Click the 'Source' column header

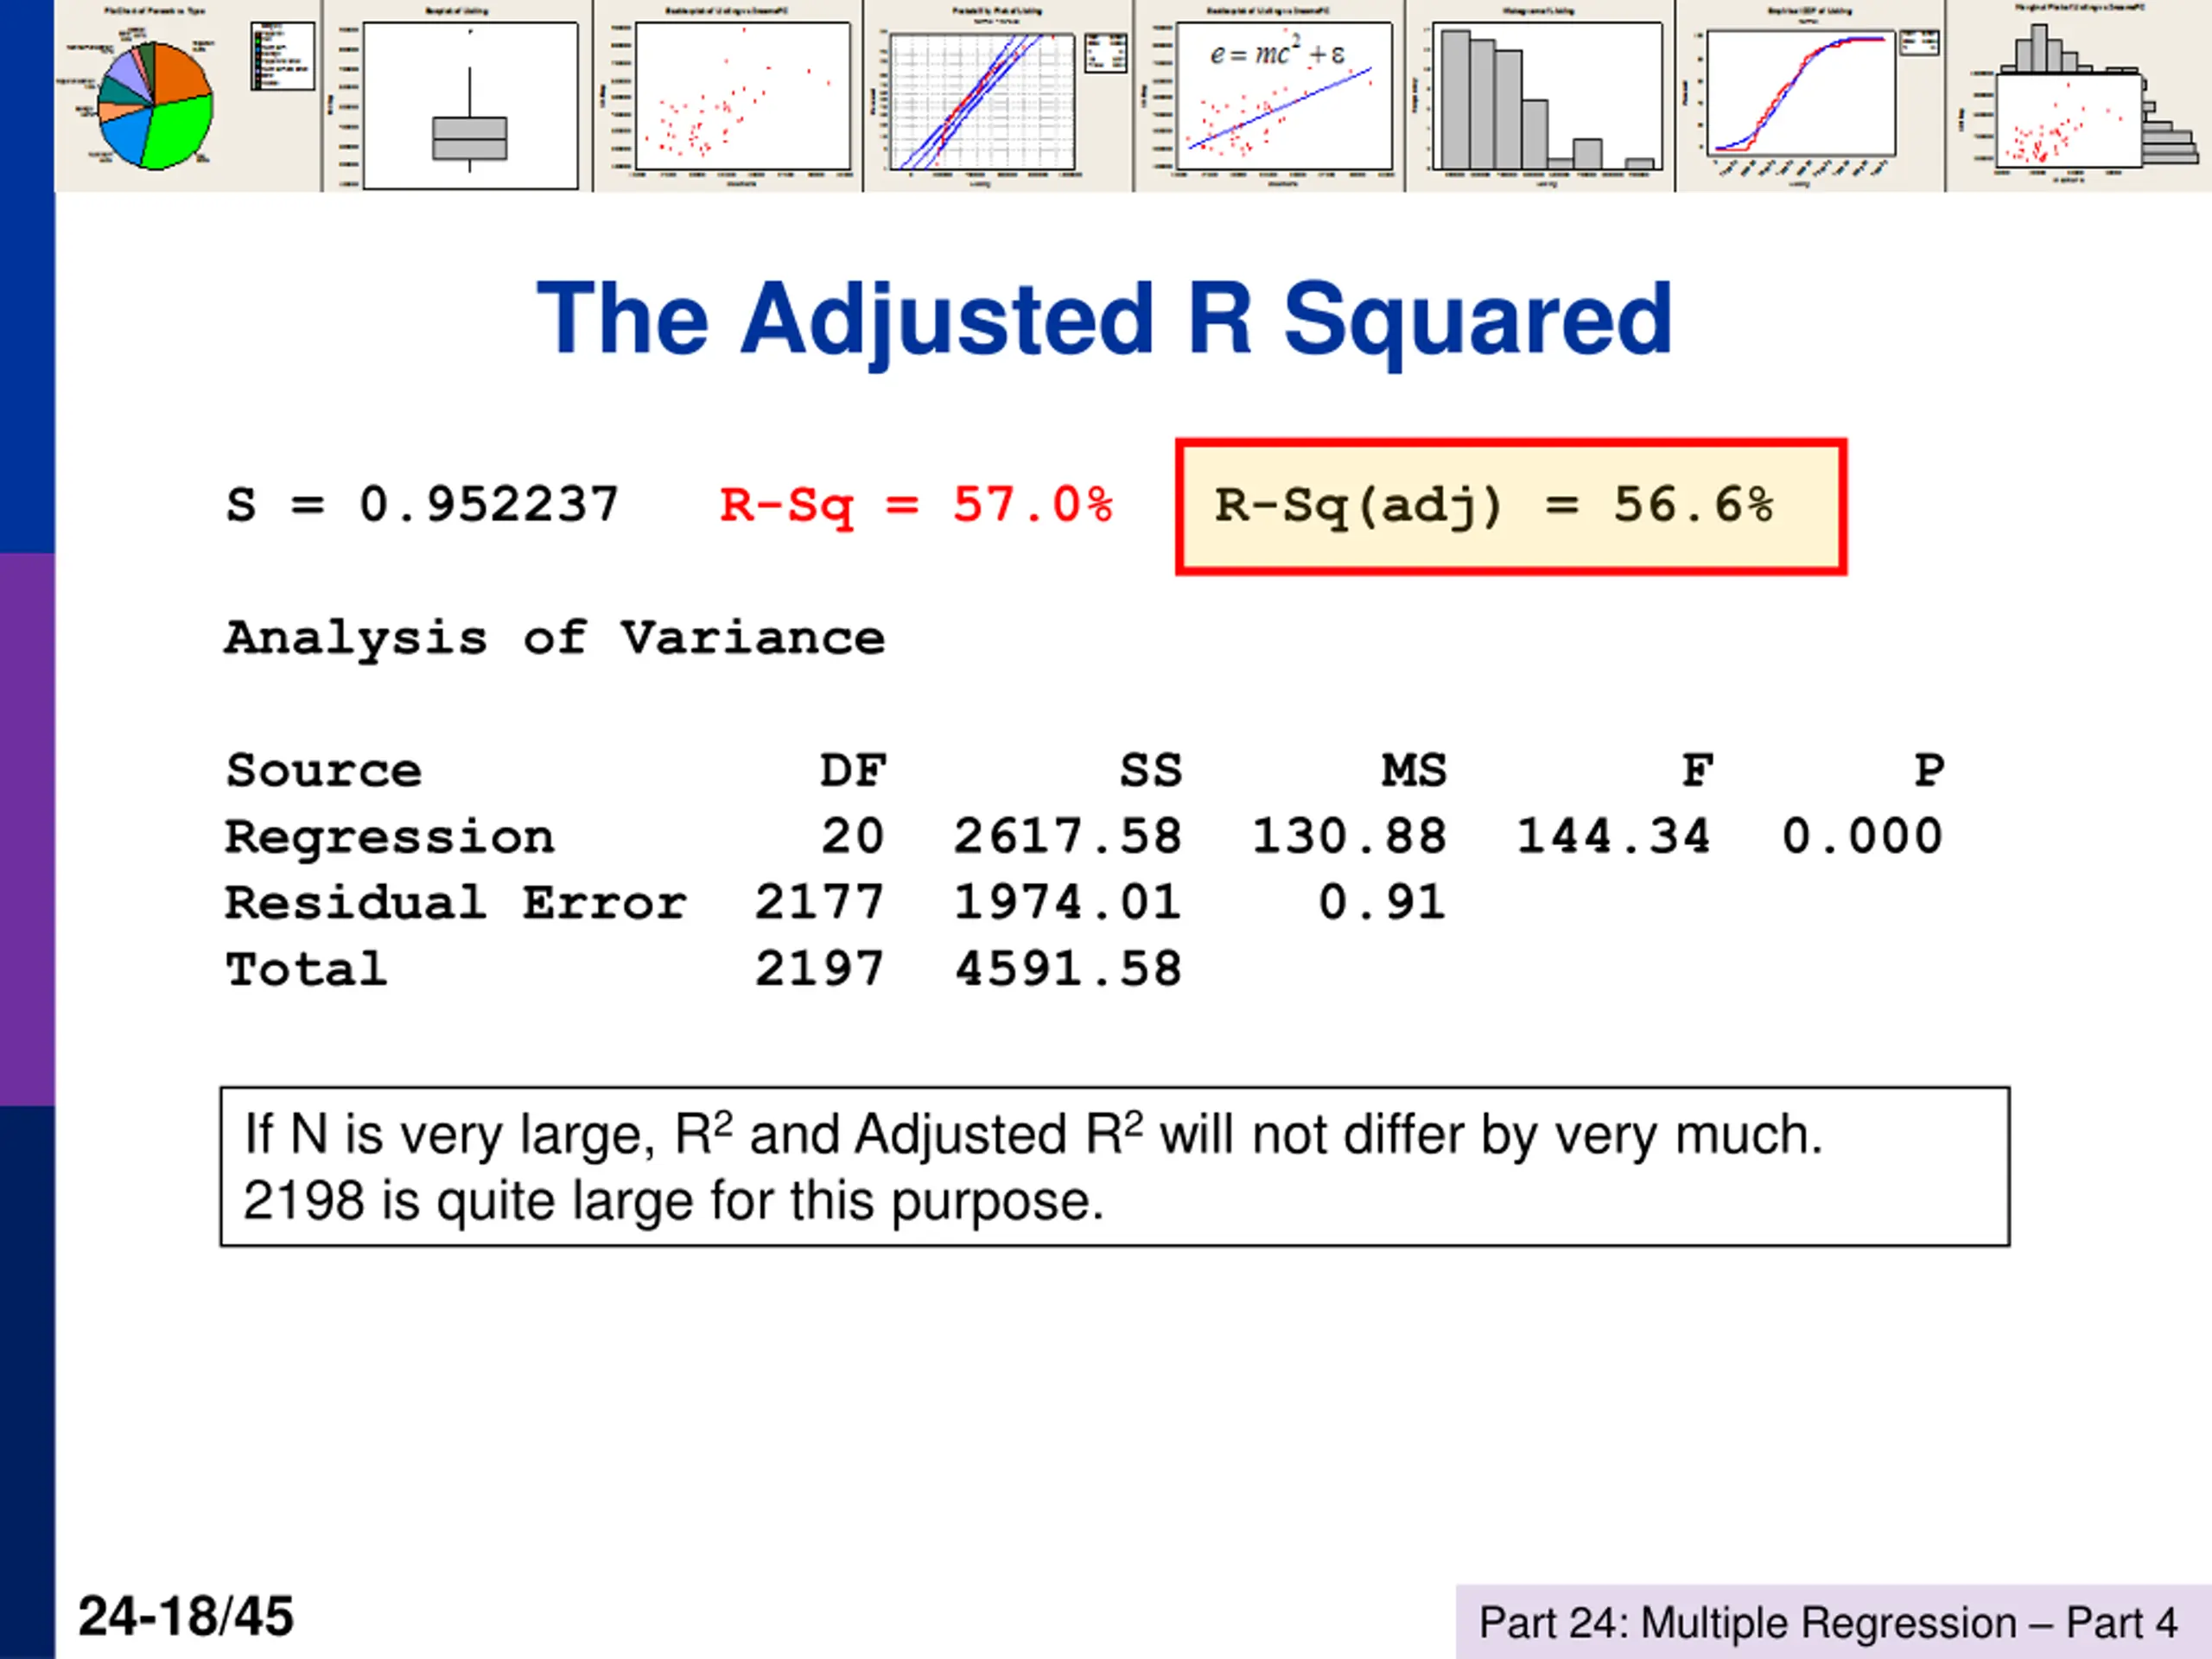point(324,771)
